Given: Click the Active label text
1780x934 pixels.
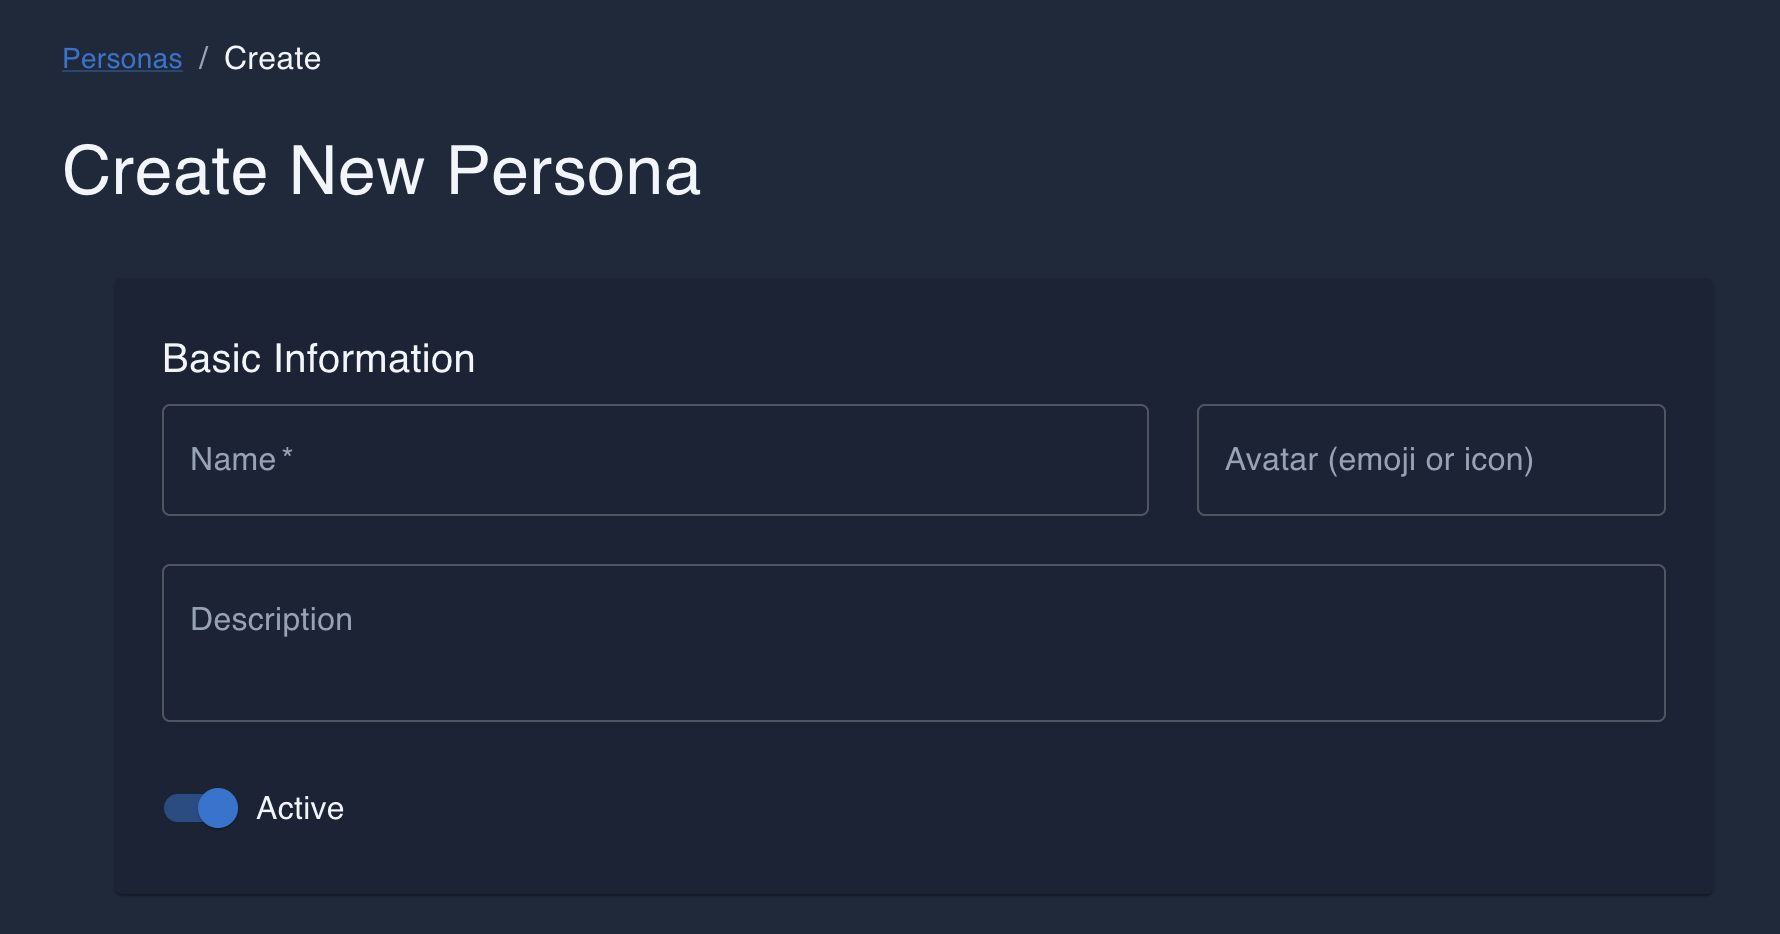Looking at the screenshot, I should 300,808.
